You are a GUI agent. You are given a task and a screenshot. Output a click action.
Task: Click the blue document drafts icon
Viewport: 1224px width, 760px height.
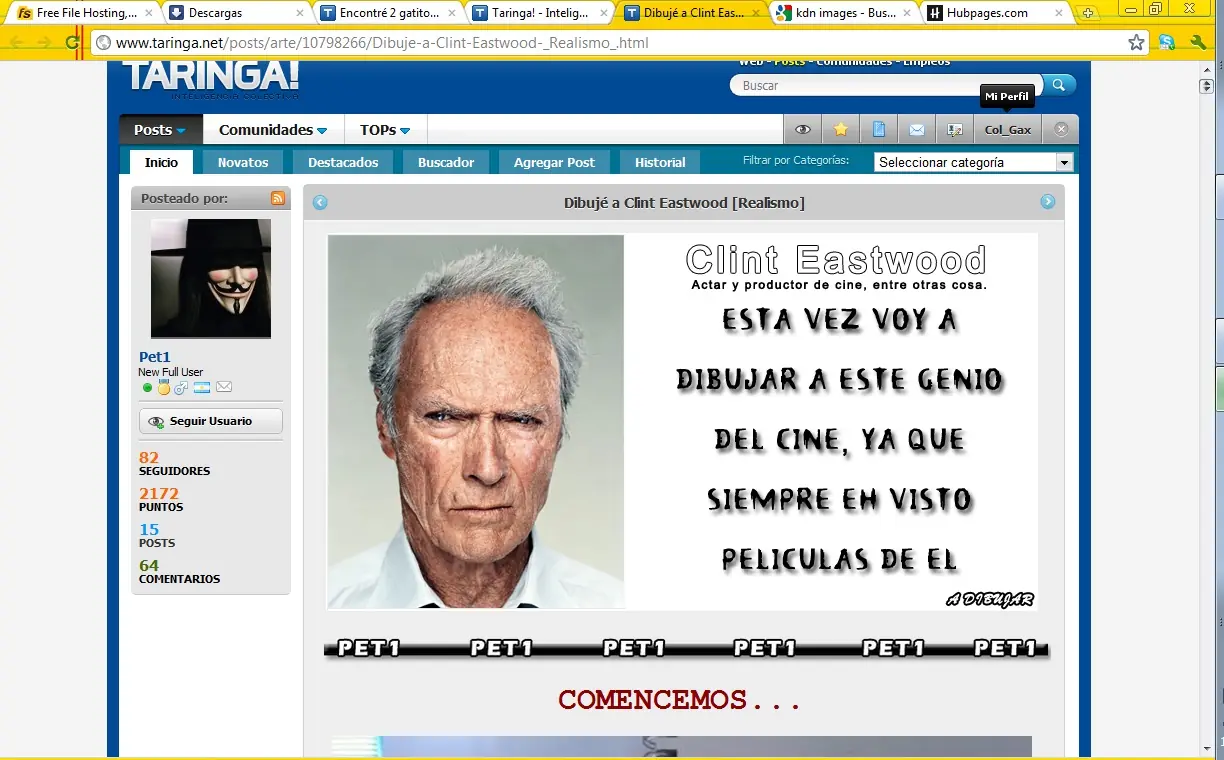tap(879, 130)
